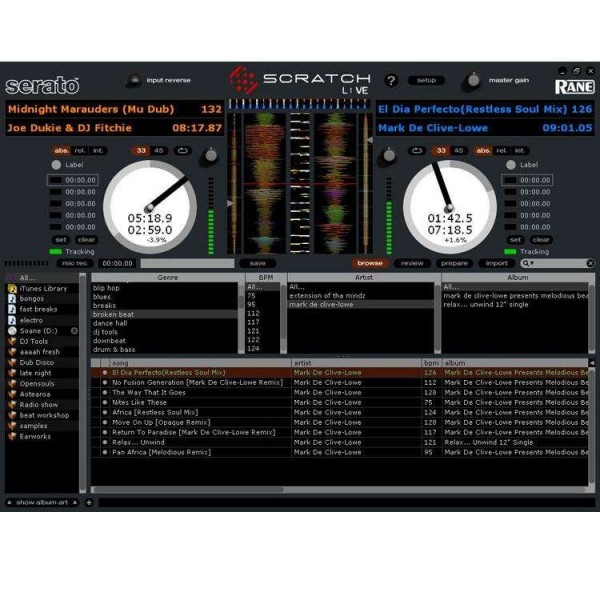Viewport: 600px width, 600px height.
Task: Open the setup screen
Action: (x=426, y=80)
